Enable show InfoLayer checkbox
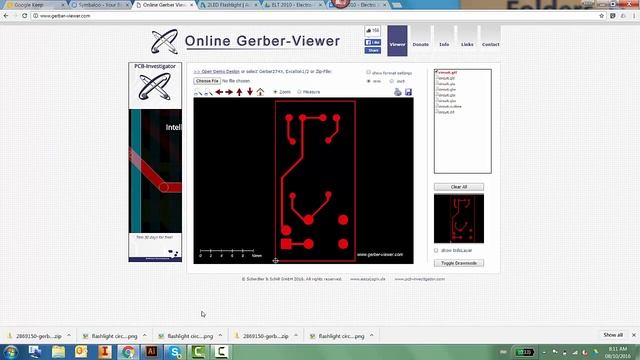The image size is (640, 360). 436,250
